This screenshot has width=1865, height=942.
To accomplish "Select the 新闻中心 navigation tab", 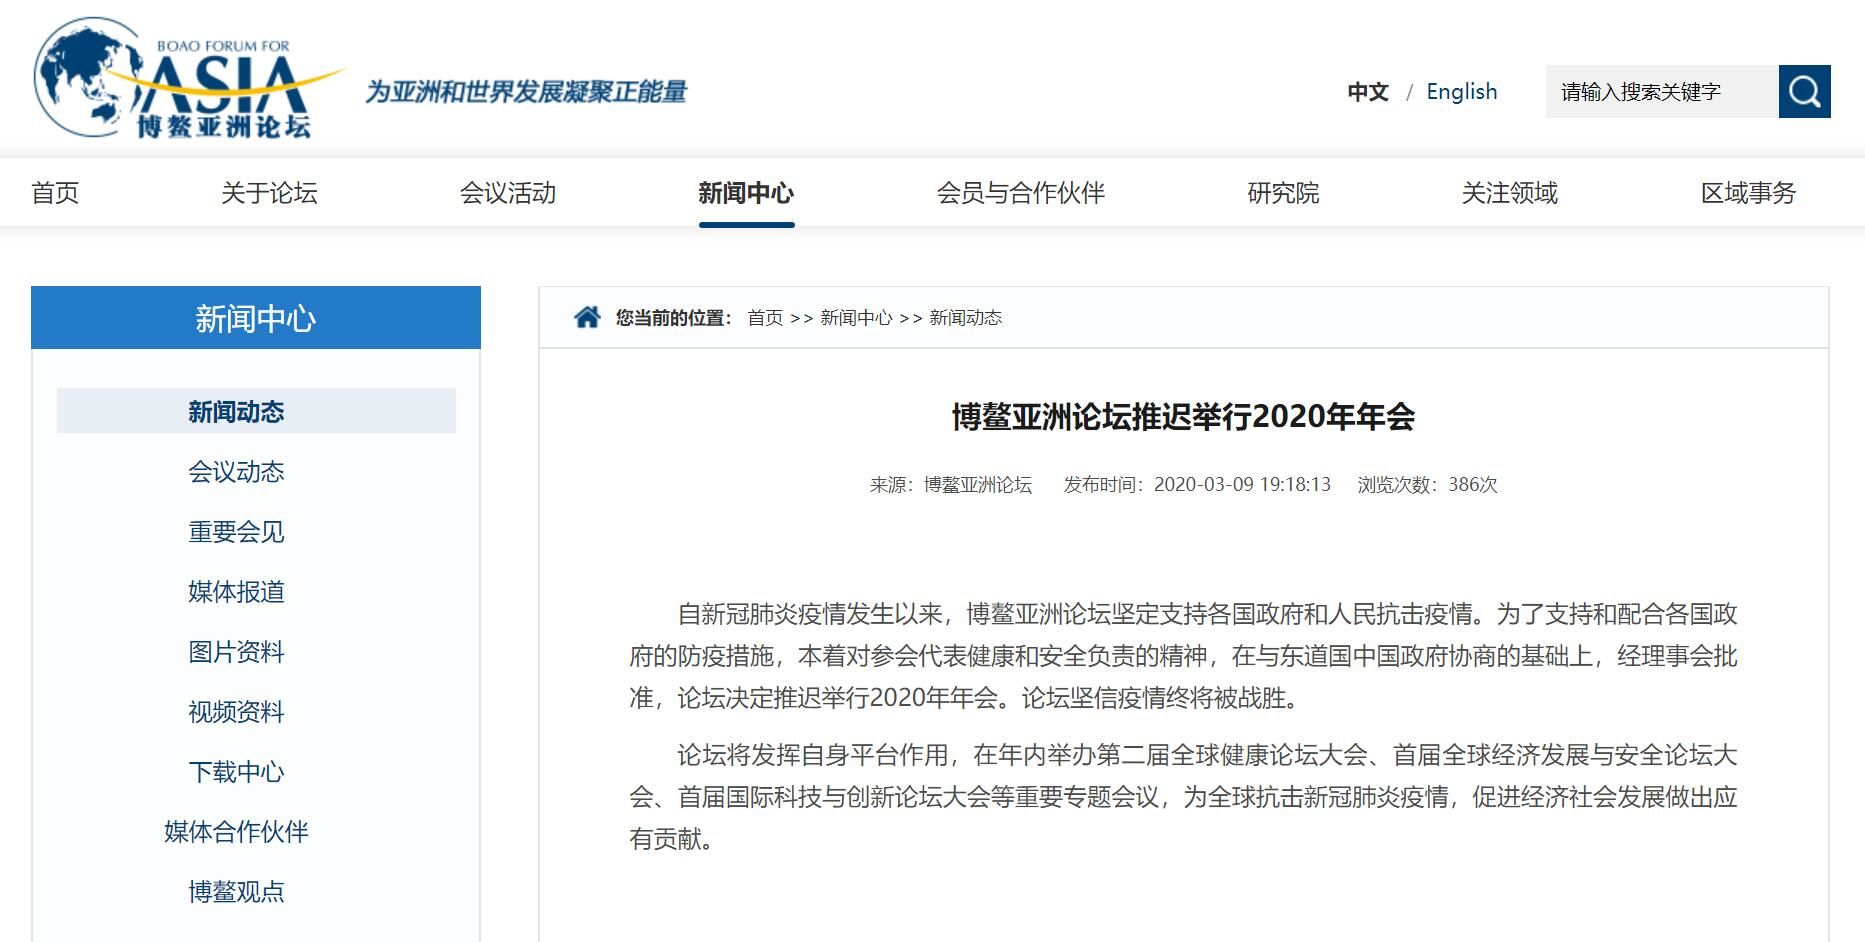I will click(746, 193).
